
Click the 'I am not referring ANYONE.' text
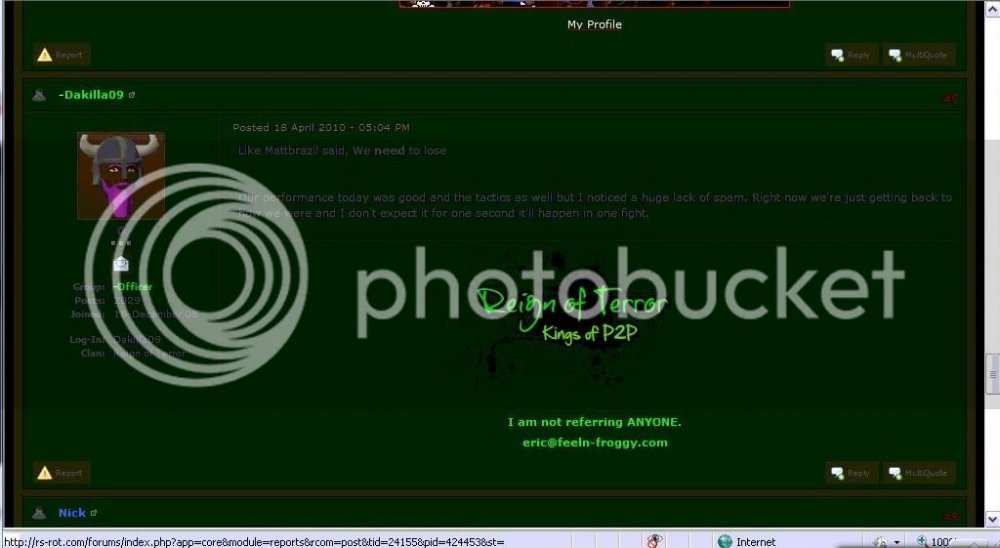click(594, 422)
